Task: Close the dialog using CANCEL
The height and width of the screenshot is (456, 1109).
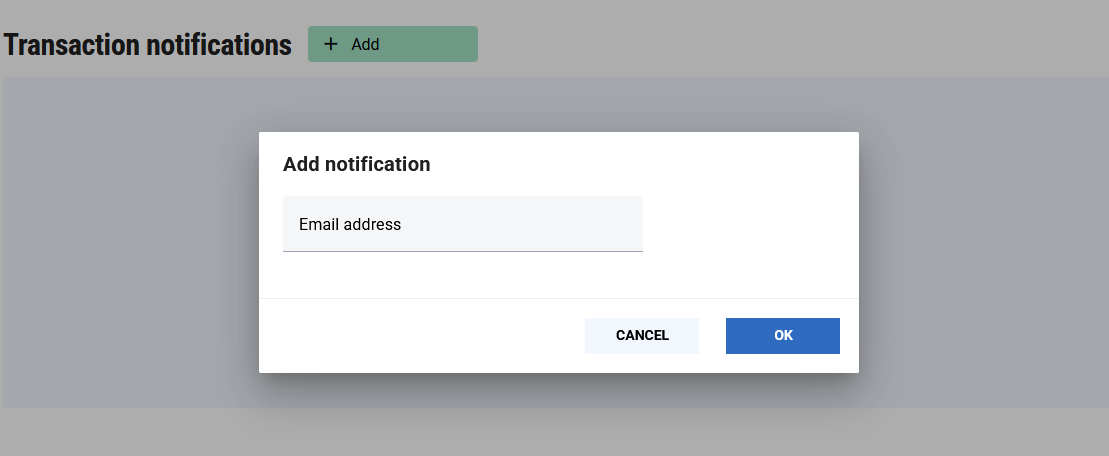Action: (642, 336)
